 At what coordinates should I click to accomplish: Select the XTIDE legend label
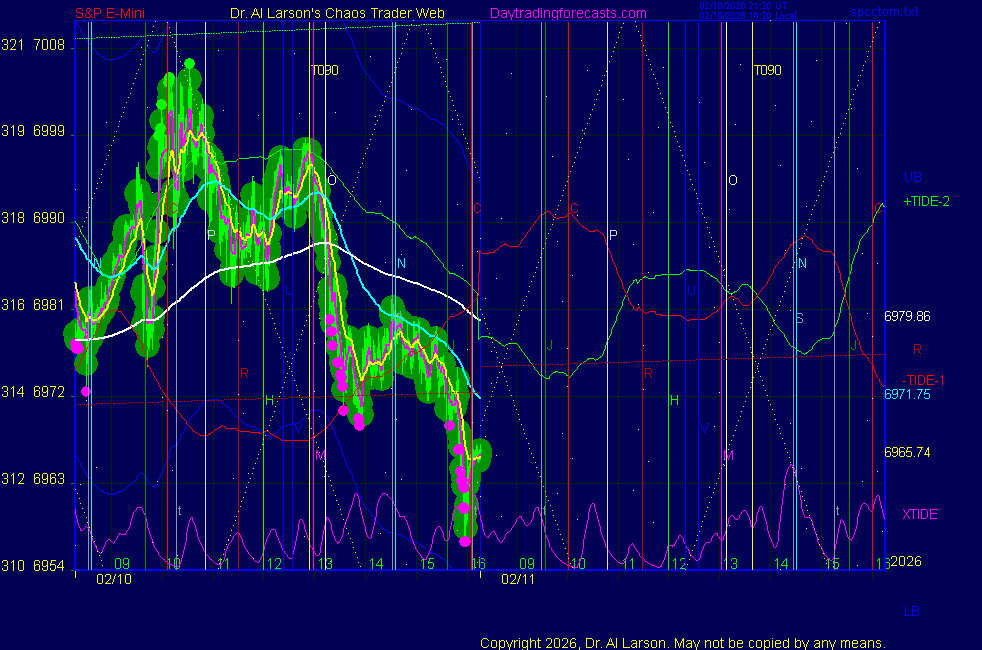pos(920,514)
